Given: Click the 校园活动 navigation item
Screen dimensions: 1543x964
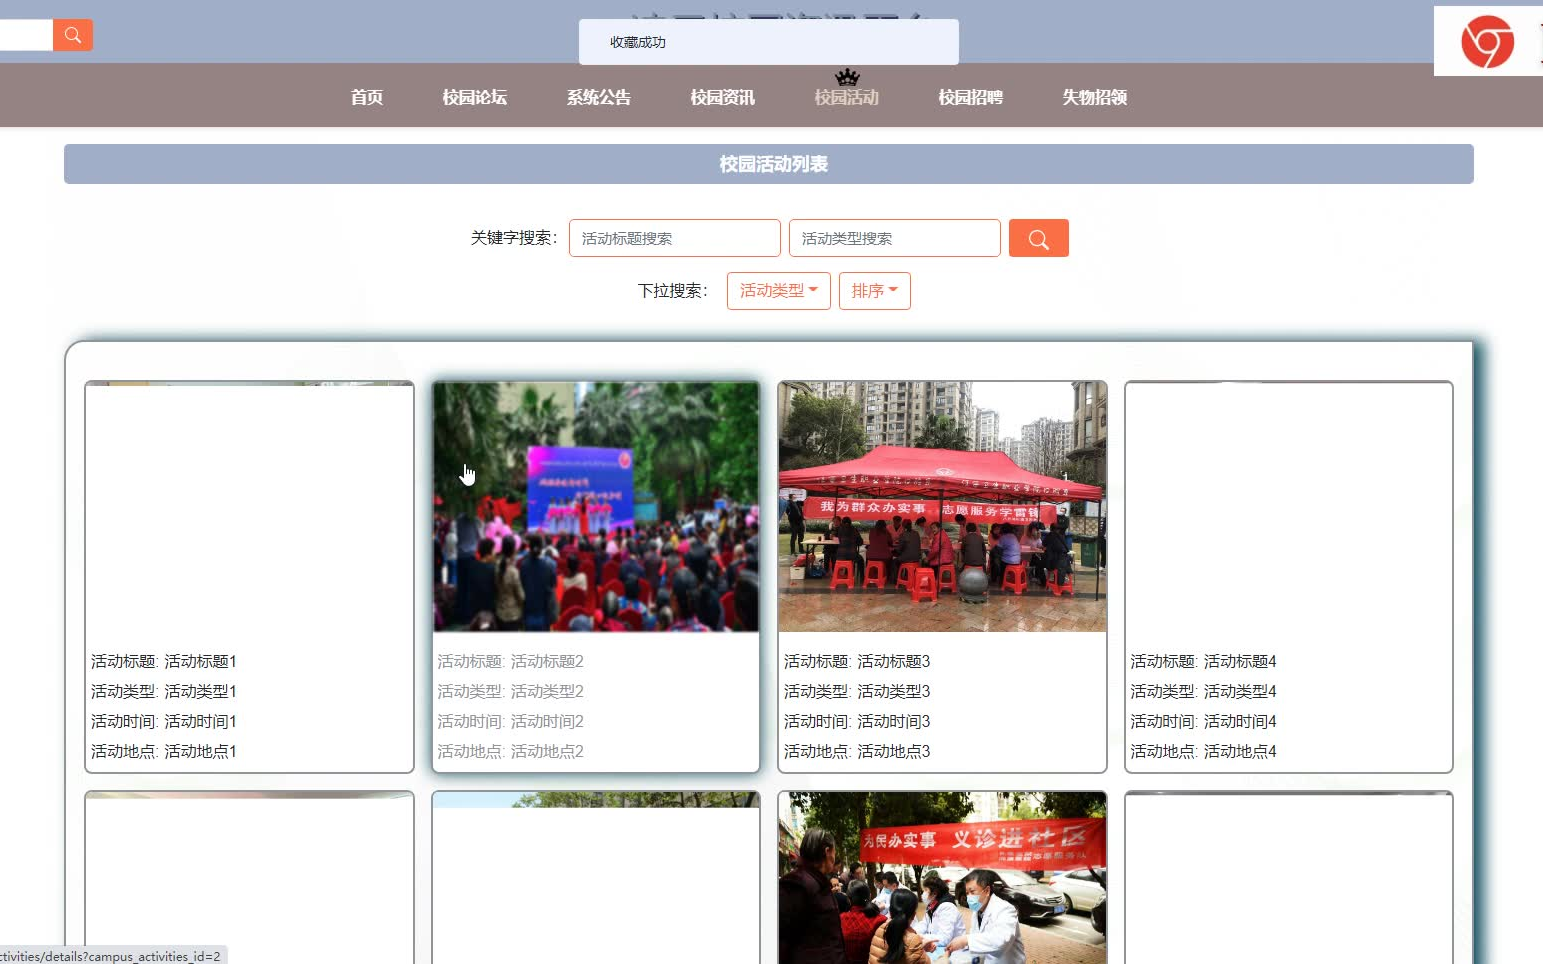Looking at the screenshot, I should pos(847,97).
